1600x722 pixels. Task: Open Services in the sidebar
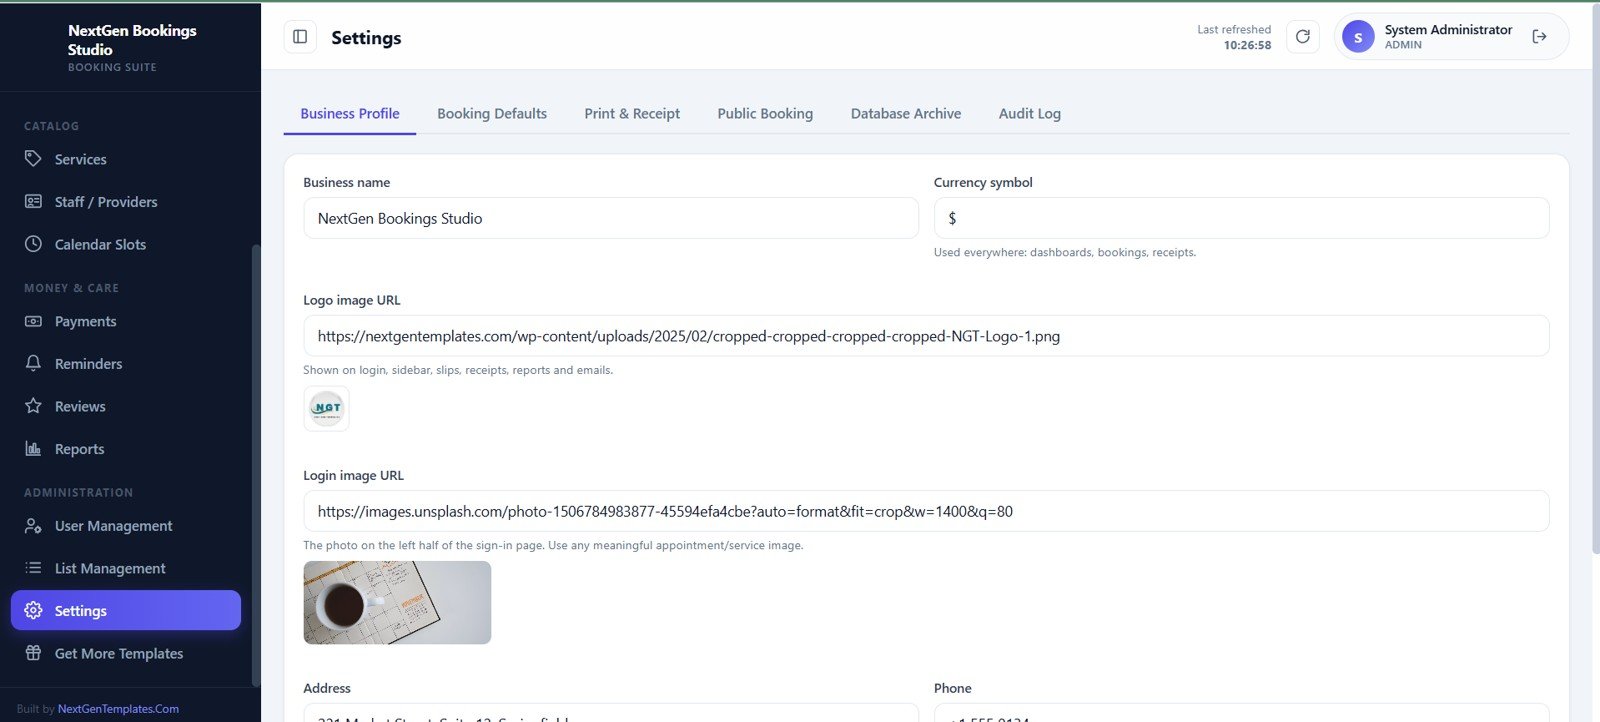126,159
